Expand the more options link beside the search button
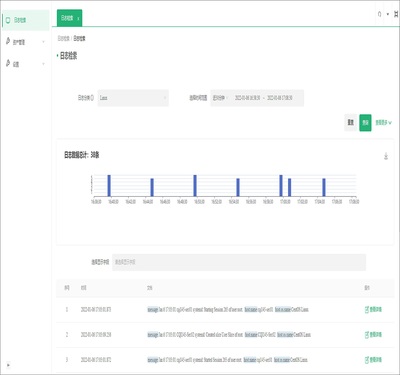 click(383, 123)
